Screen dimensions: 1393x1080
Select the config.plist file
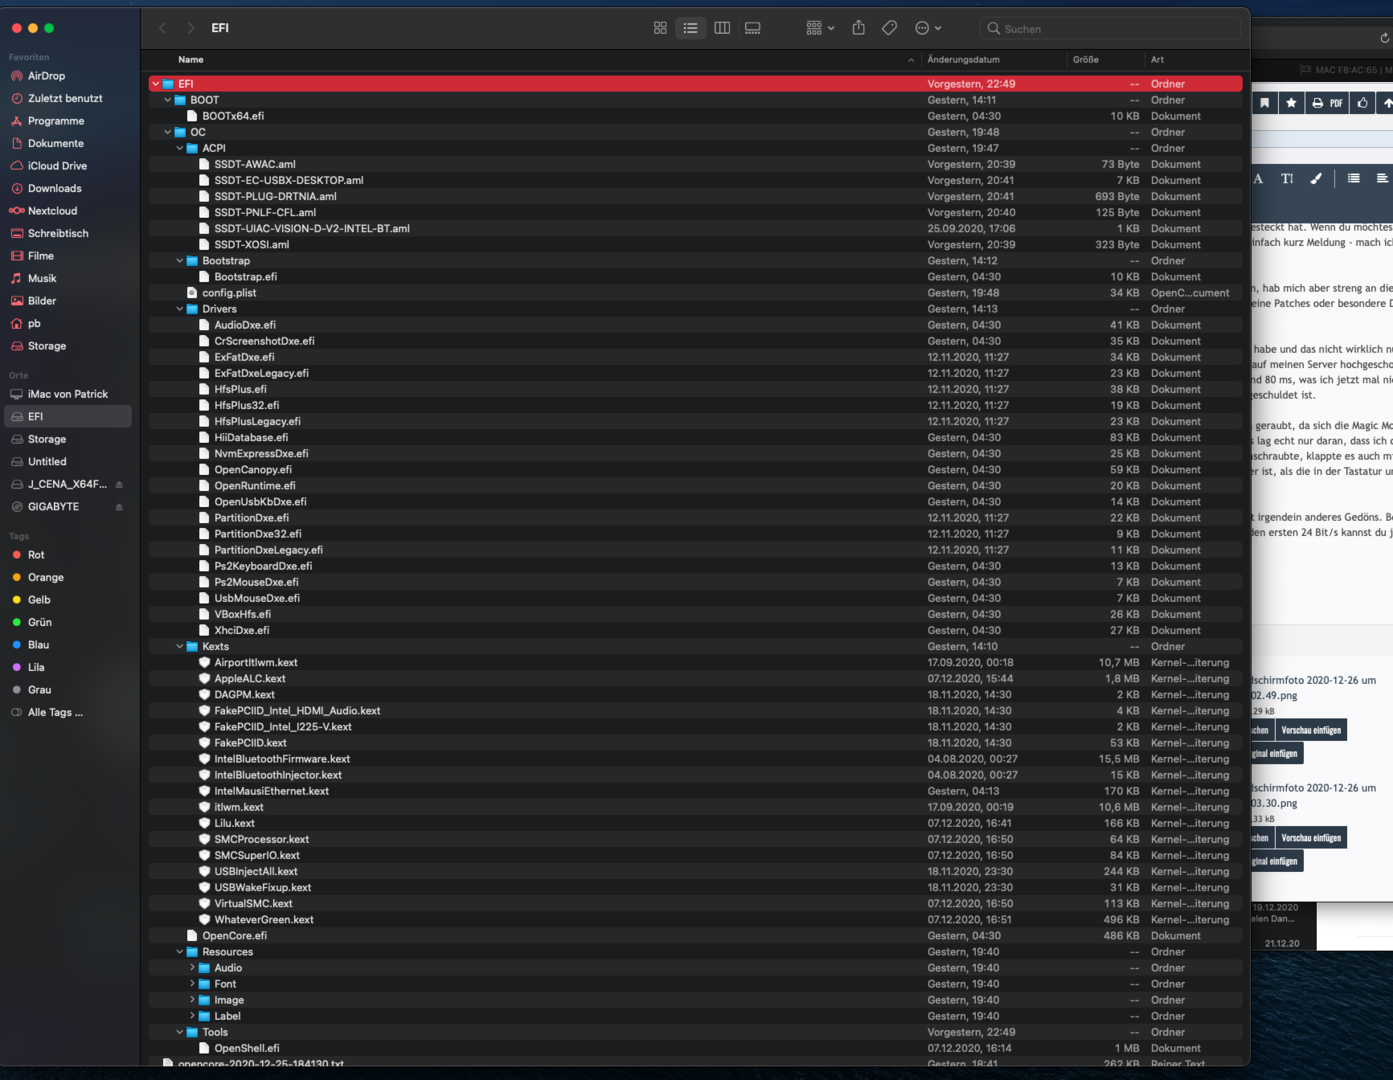point(696,293)
